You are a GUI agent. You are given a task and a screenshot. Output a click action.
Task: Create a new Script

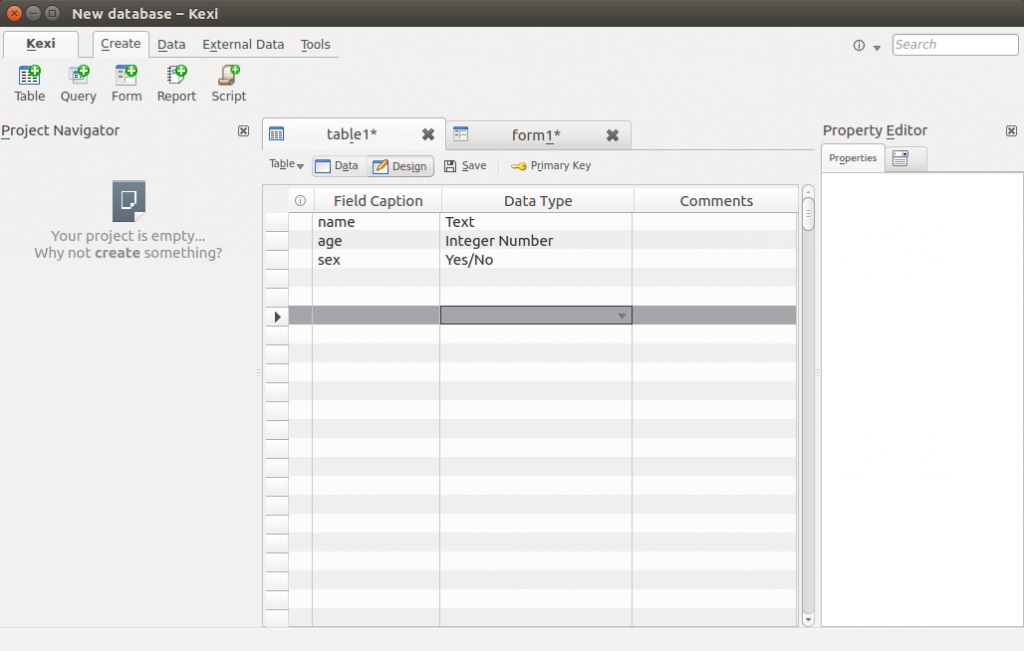coord(229,84)
